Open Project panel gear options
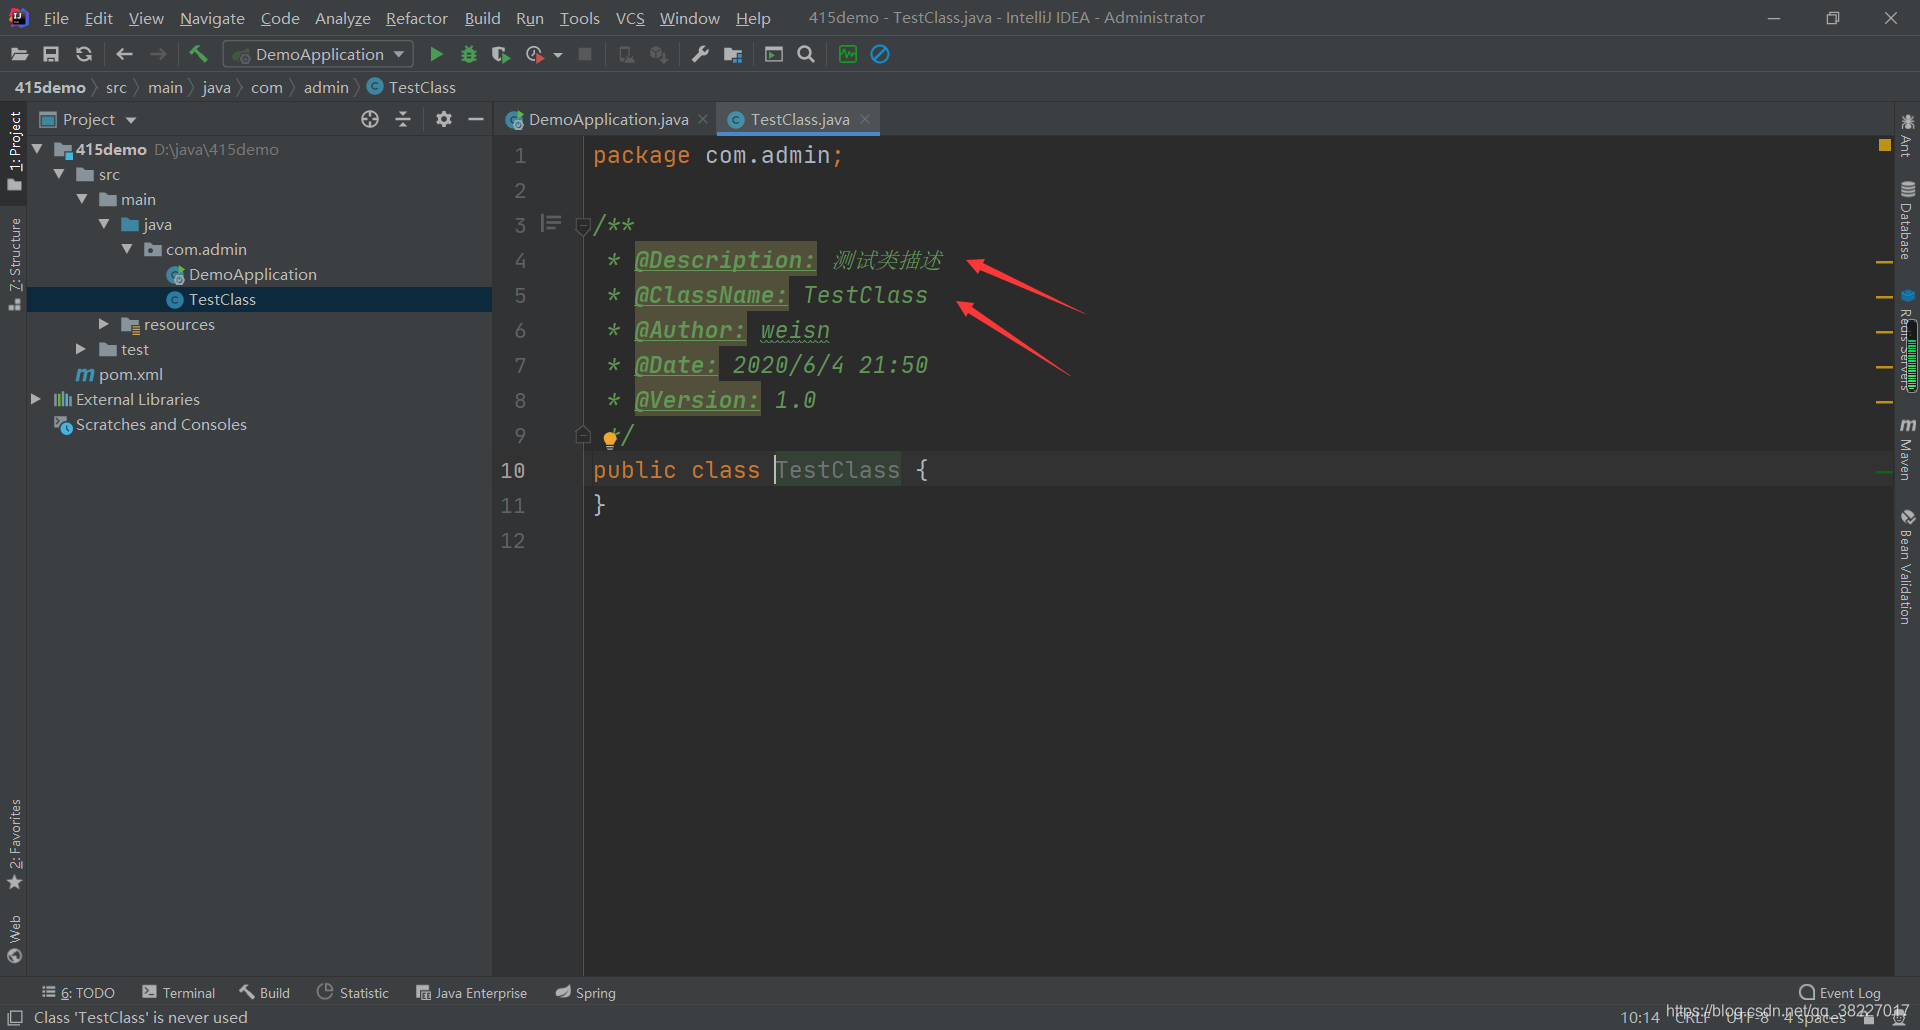1920x1030 pixels. pyautogui.click(x=444, y=119)
